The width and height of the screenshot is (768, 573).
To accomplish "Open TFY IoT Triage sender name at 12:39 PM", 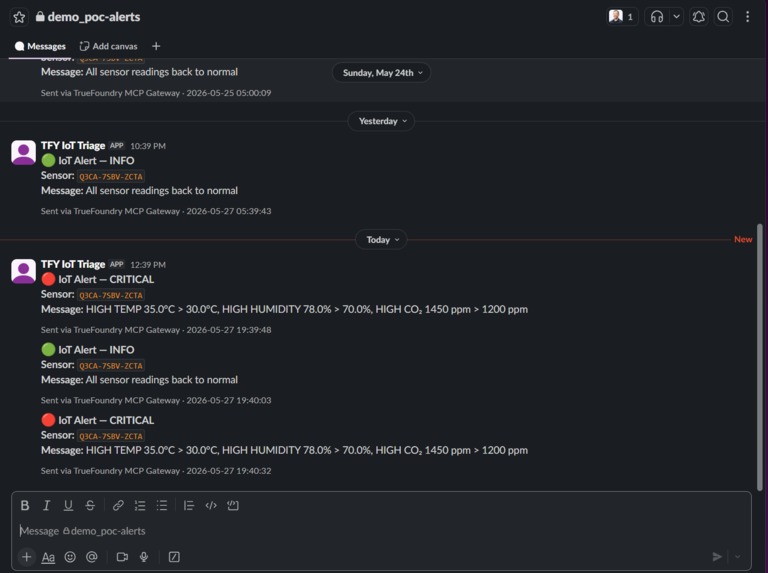I will [73, 264].
